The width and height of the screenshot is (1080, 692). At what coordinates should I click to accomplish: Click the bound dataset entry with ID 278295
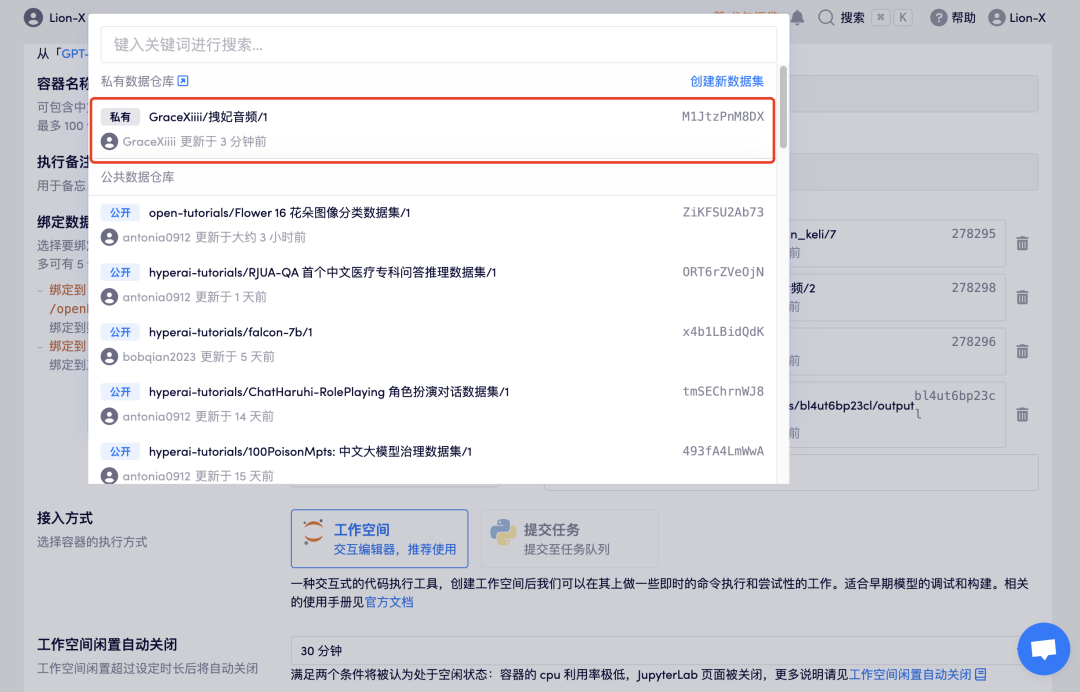tap(897, 244)
